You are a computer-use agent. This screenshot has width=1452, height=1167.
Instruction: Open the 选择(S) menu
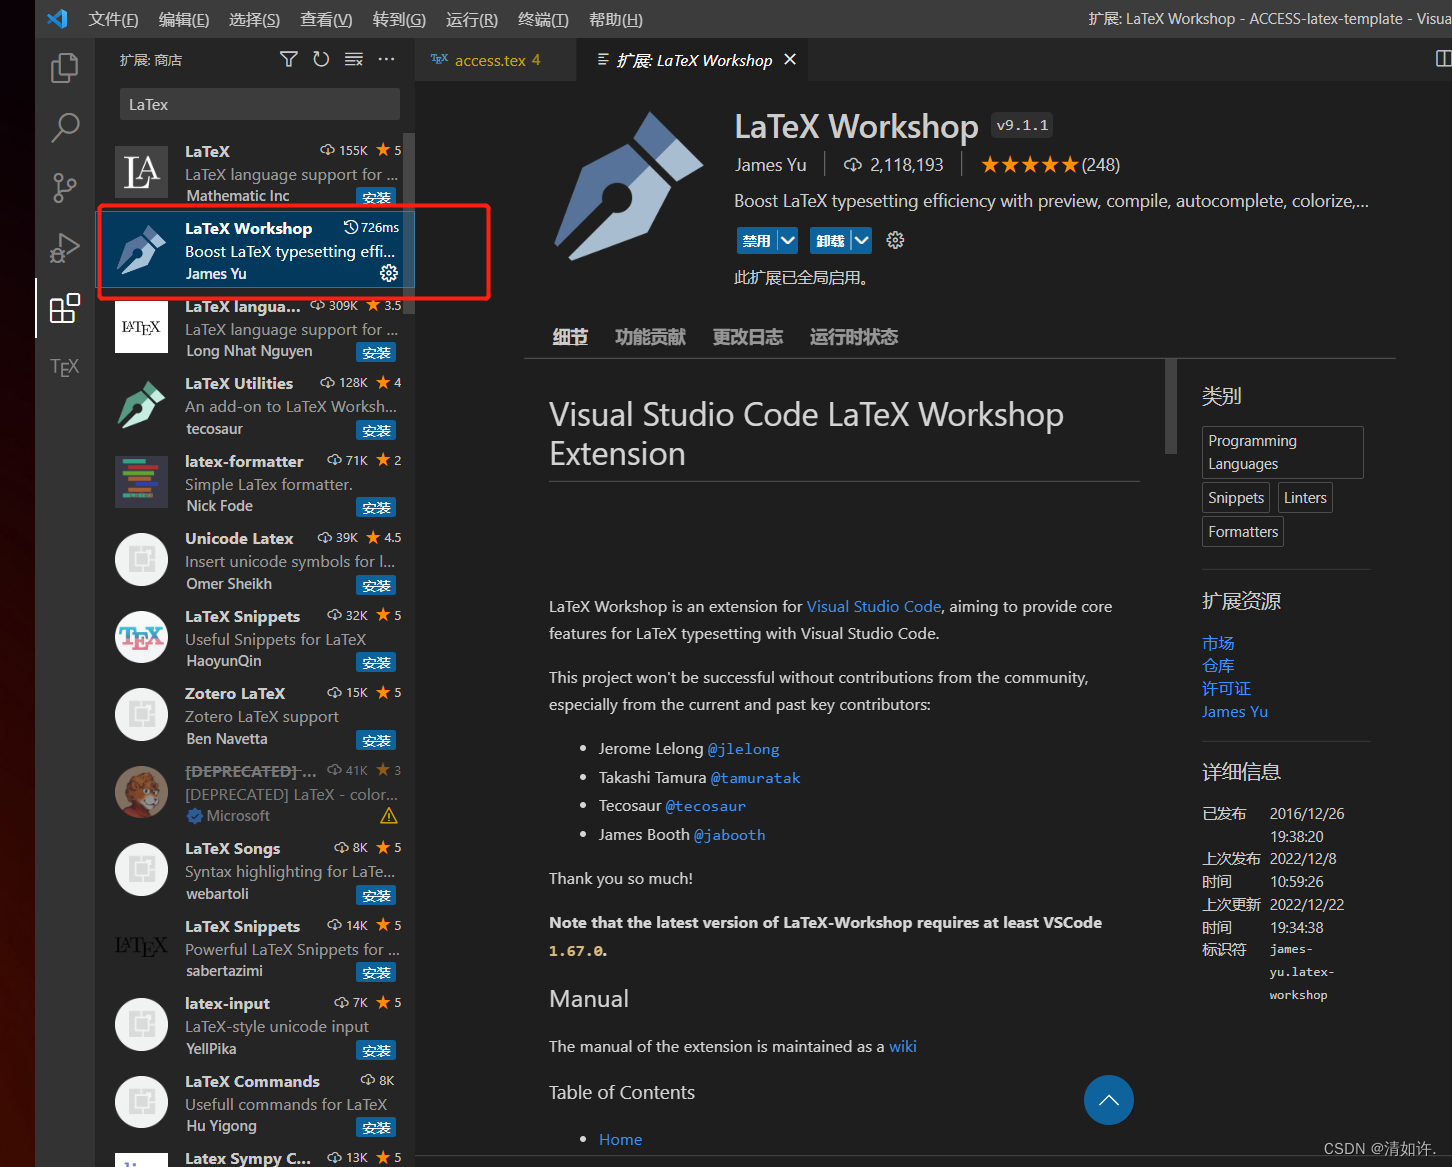coord(254,19)
